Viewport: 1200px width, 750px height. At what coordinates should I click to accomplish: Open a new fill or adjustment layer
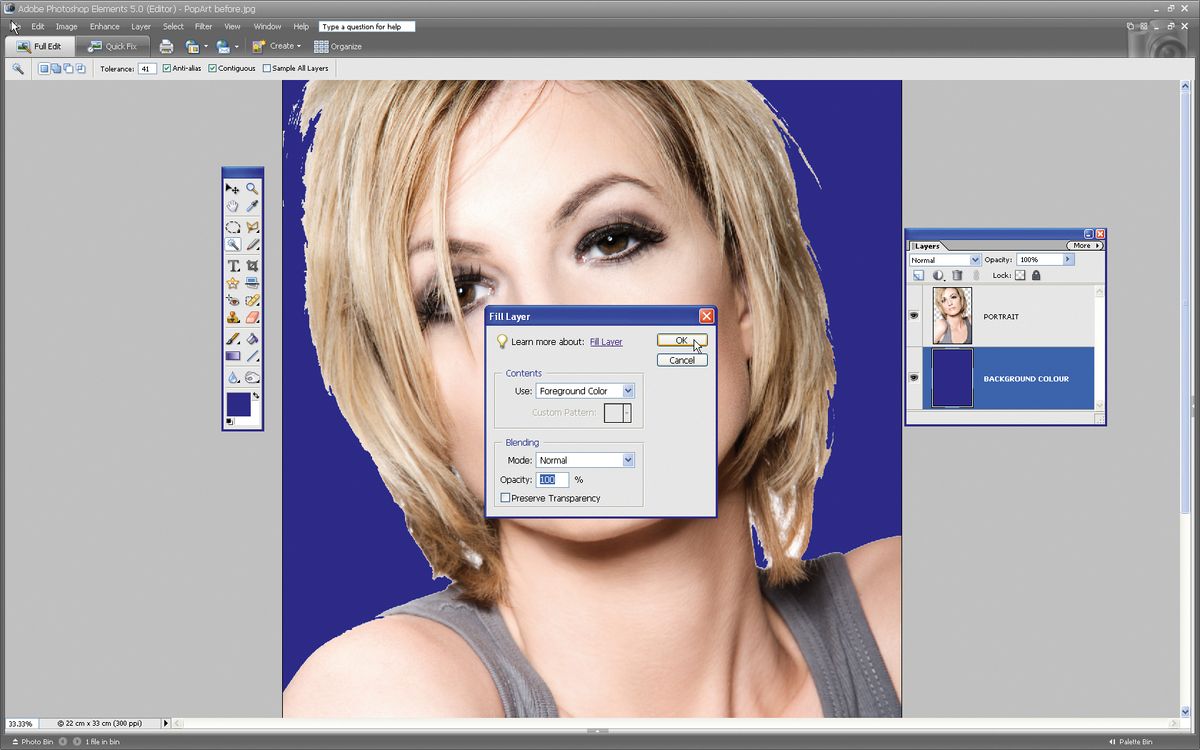click(x=940, y=275)
